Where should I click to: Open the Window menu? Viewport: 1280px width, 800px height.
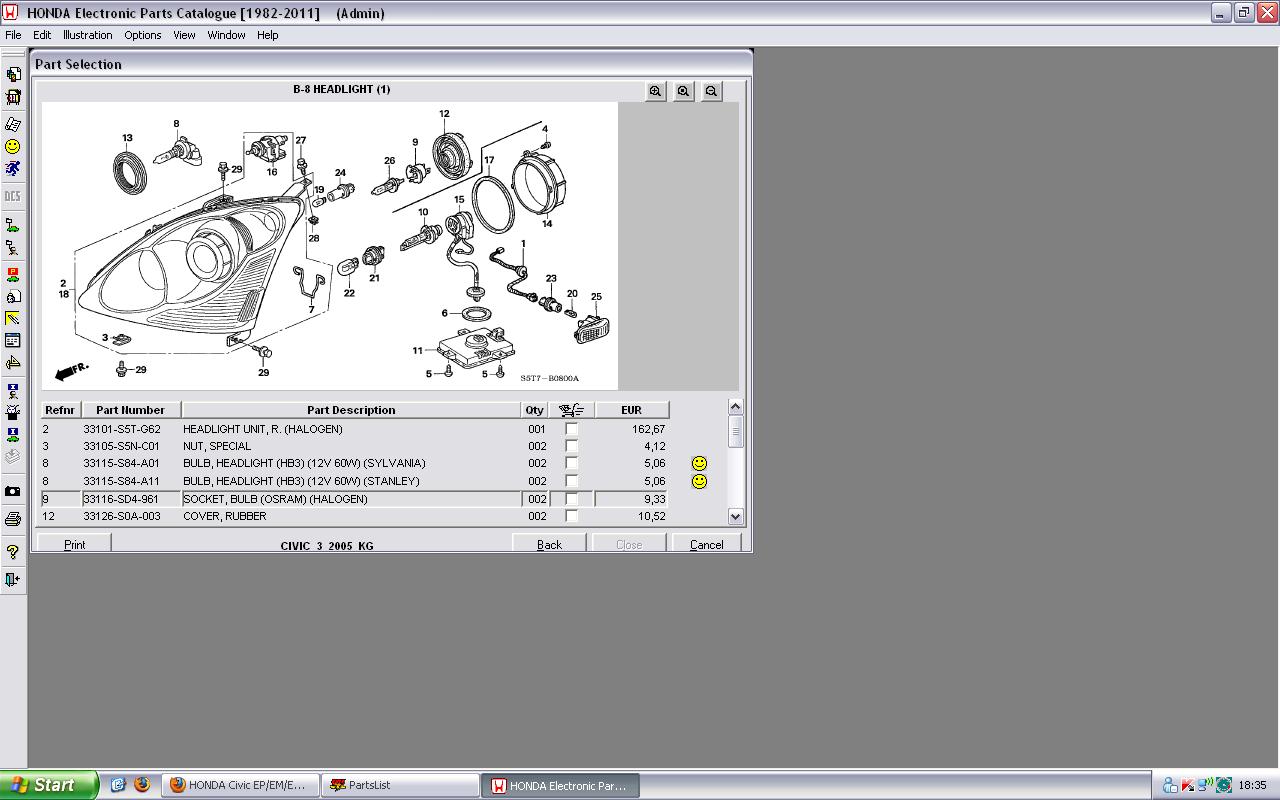coord(226,35)
